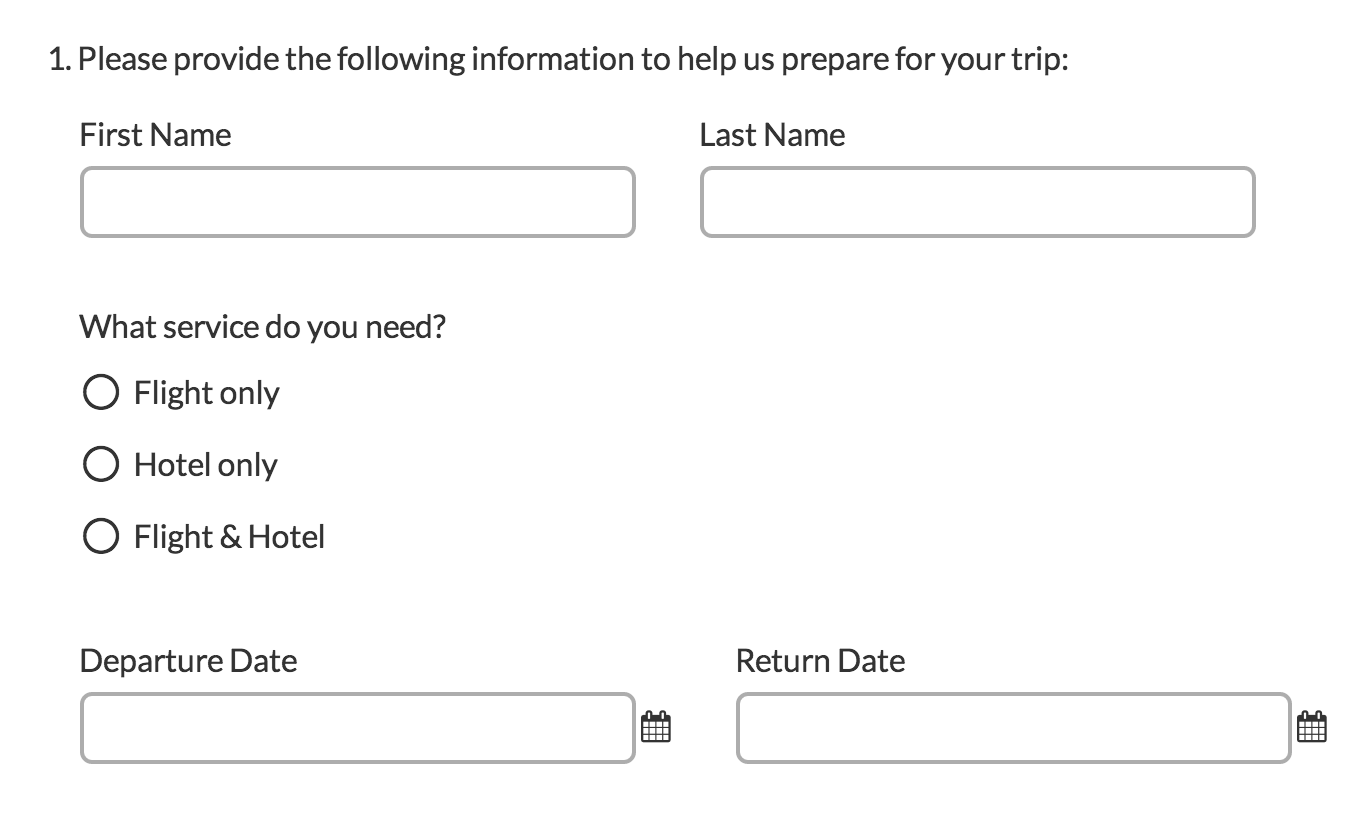Click the "Return Date" field label
Image resolution: width=1368 pixels, height=826 pixels.
[x=820, y=661]
